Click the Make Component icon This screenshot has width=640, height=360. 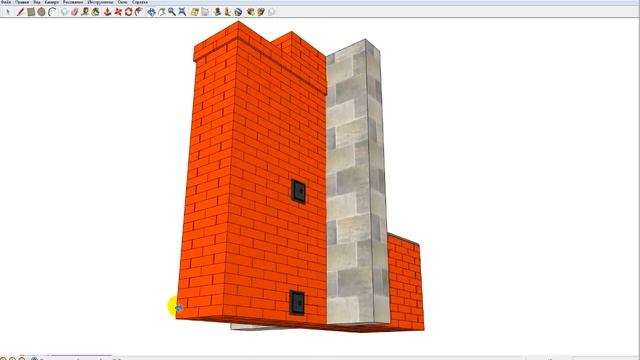click(x=64, y=12)
